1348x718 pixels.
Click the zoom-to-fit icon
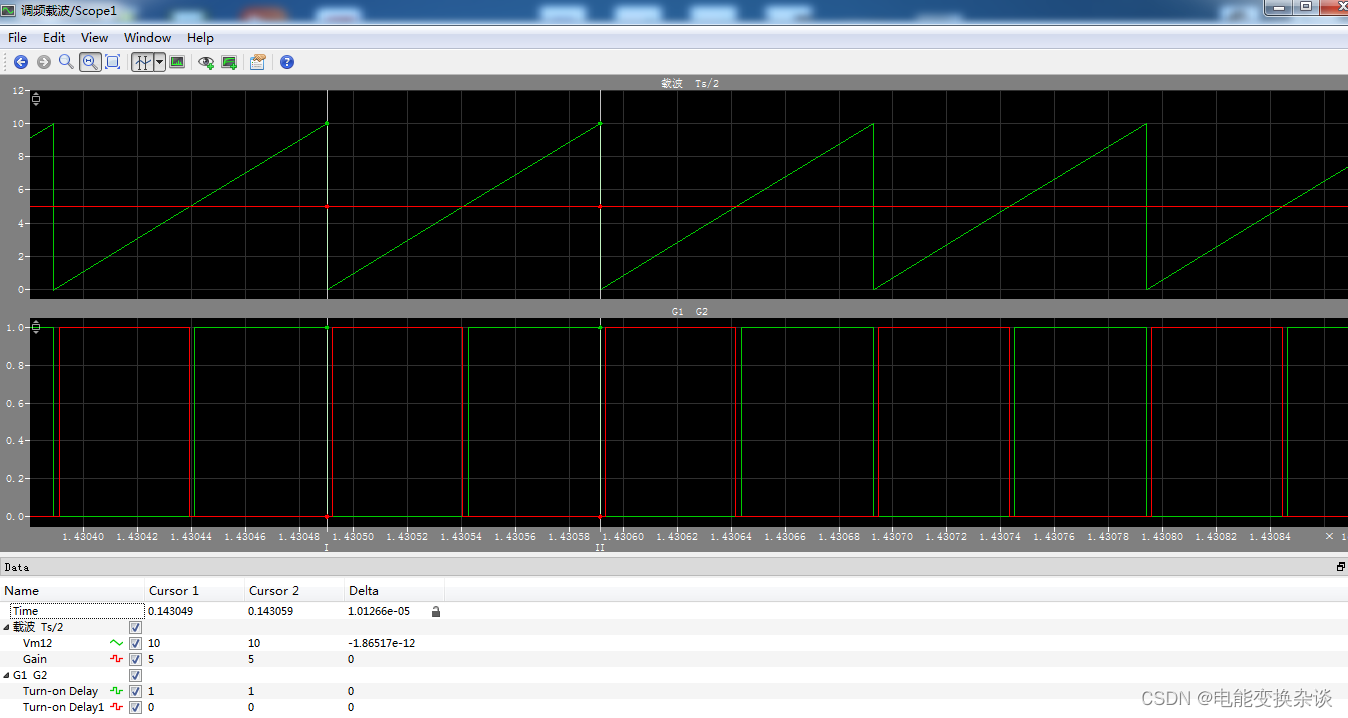point(113,62)
